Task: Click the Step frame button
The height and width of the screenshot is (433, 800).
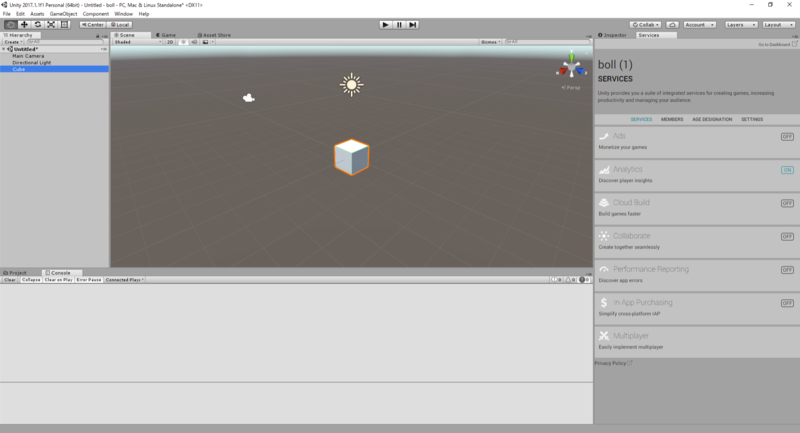Action: pyautogui.click(x=413, y=24)
